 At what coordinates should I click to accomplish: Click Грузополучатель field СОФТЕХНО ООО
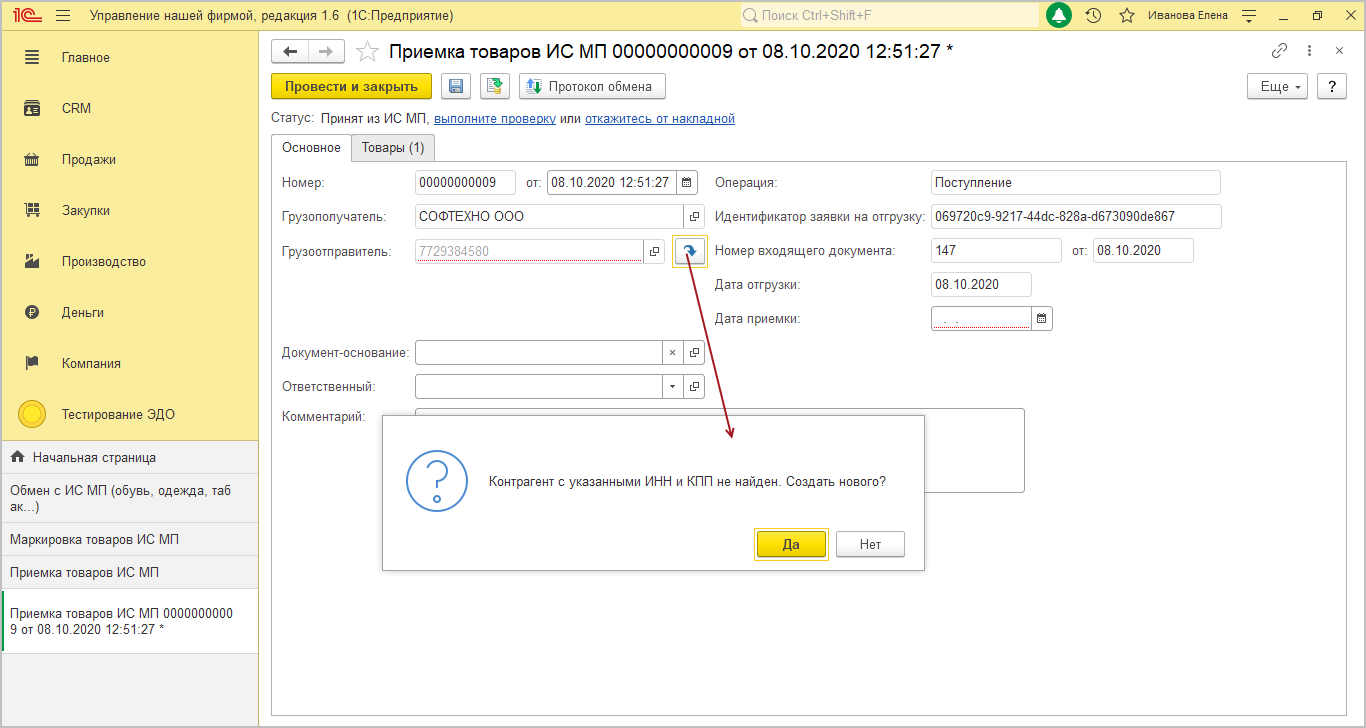549,216
